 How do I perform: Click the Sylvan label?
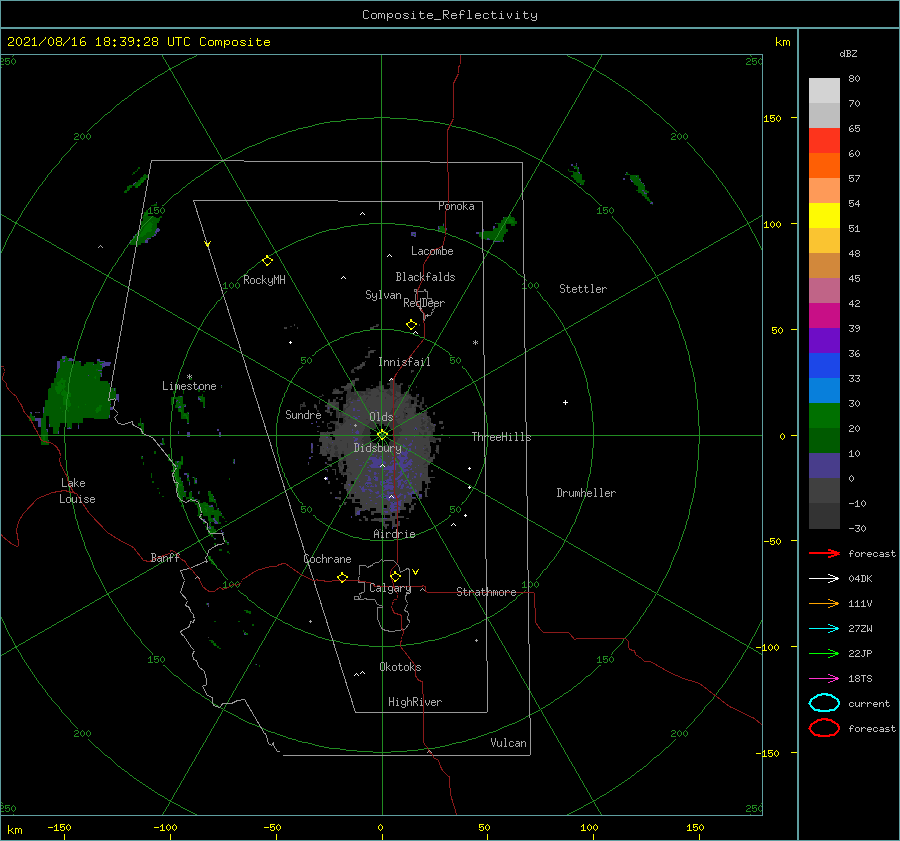click(383, 295)
